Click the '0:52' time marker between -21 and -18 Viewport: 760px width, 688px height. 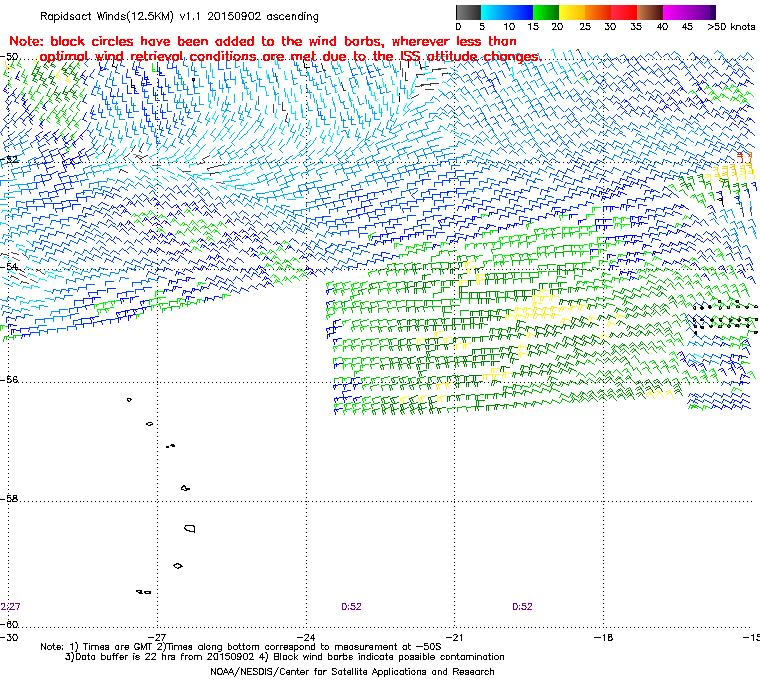click(522, 607)
